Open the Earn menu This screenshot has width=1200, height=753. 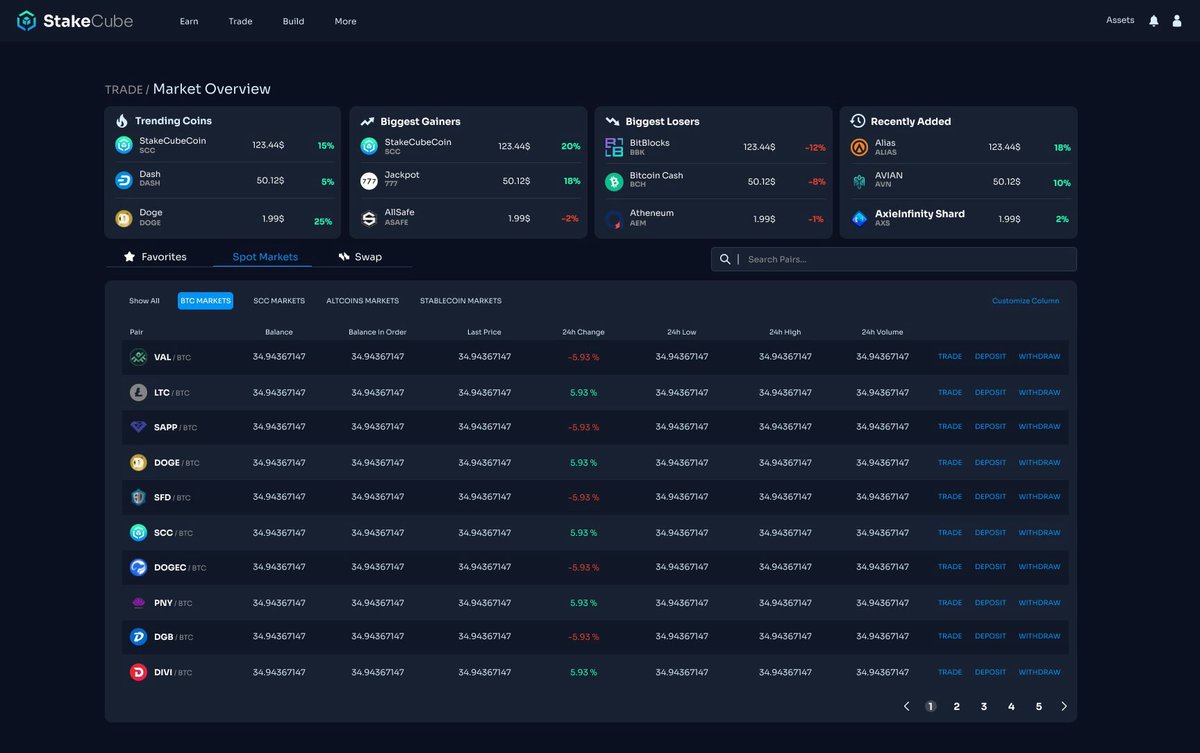click(189, 21)
